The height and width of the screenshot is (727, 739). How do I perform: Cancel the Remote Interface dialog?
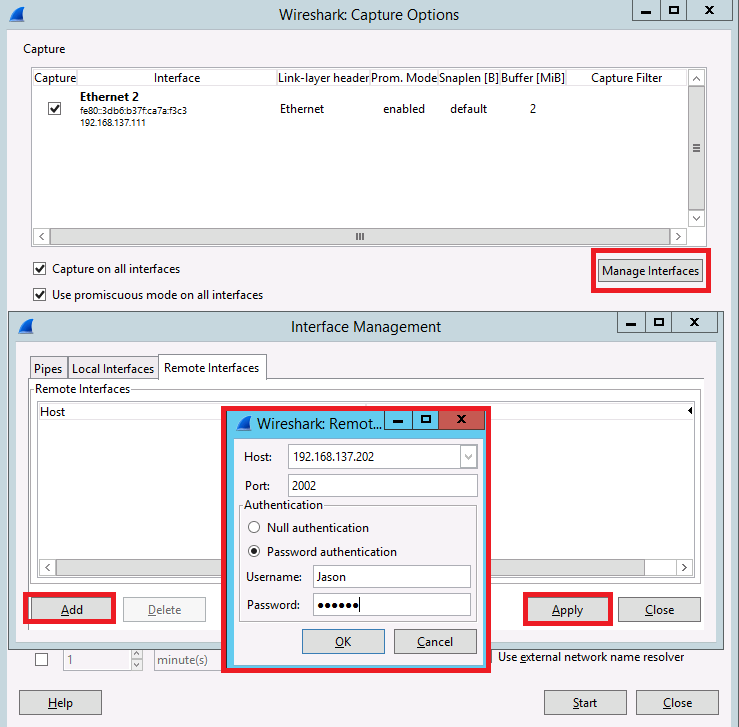pyautogui.click(x=435, y=642)
